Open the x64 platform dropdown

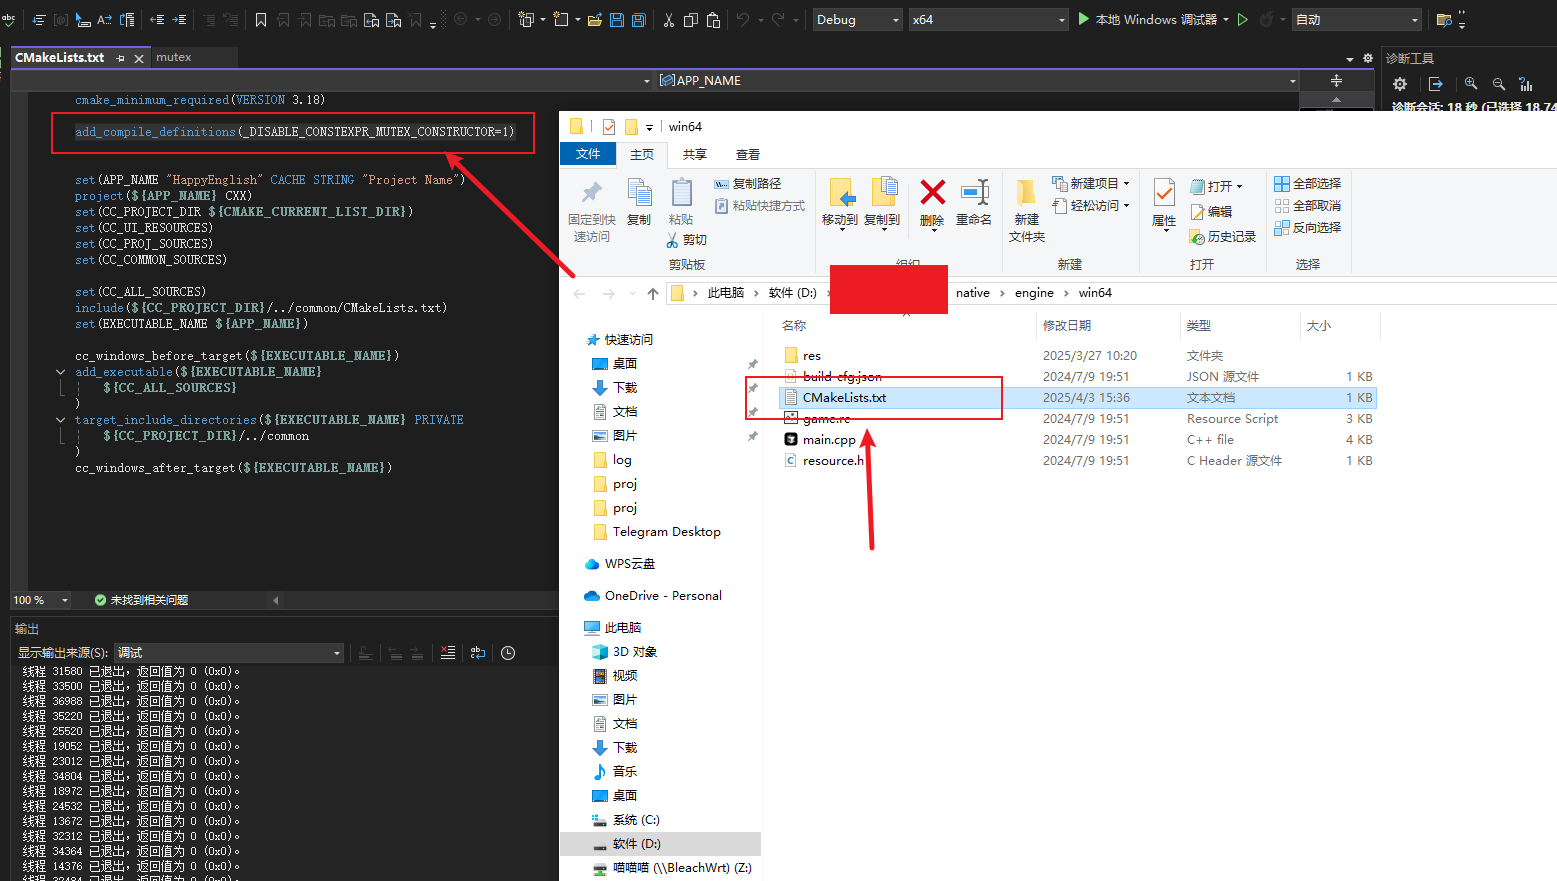988,20
